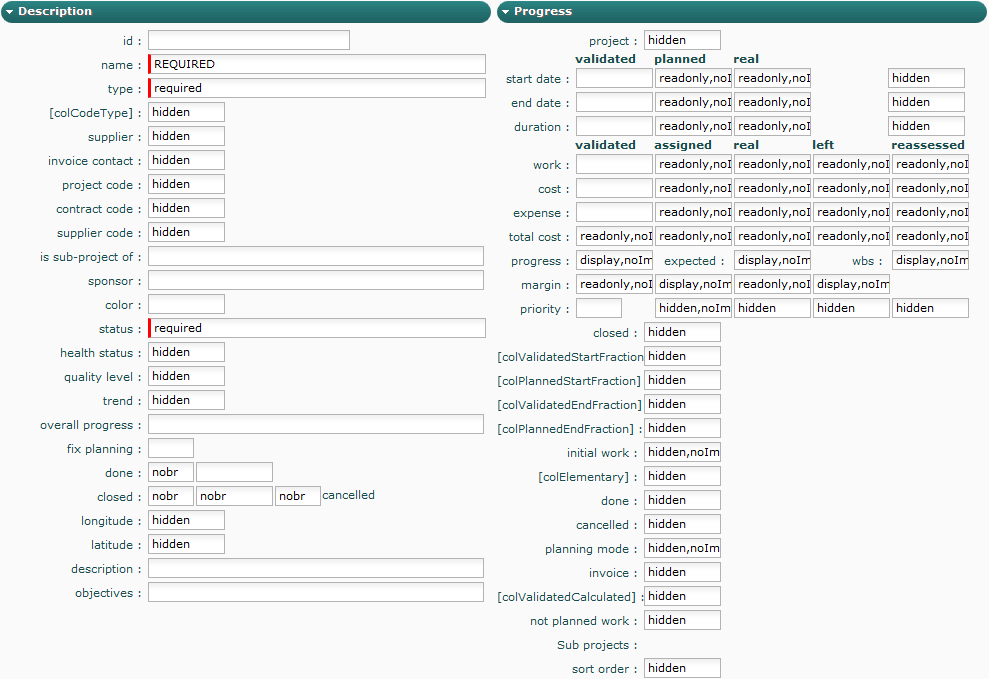
Task: Select the type required field
Action: (316, 88)
